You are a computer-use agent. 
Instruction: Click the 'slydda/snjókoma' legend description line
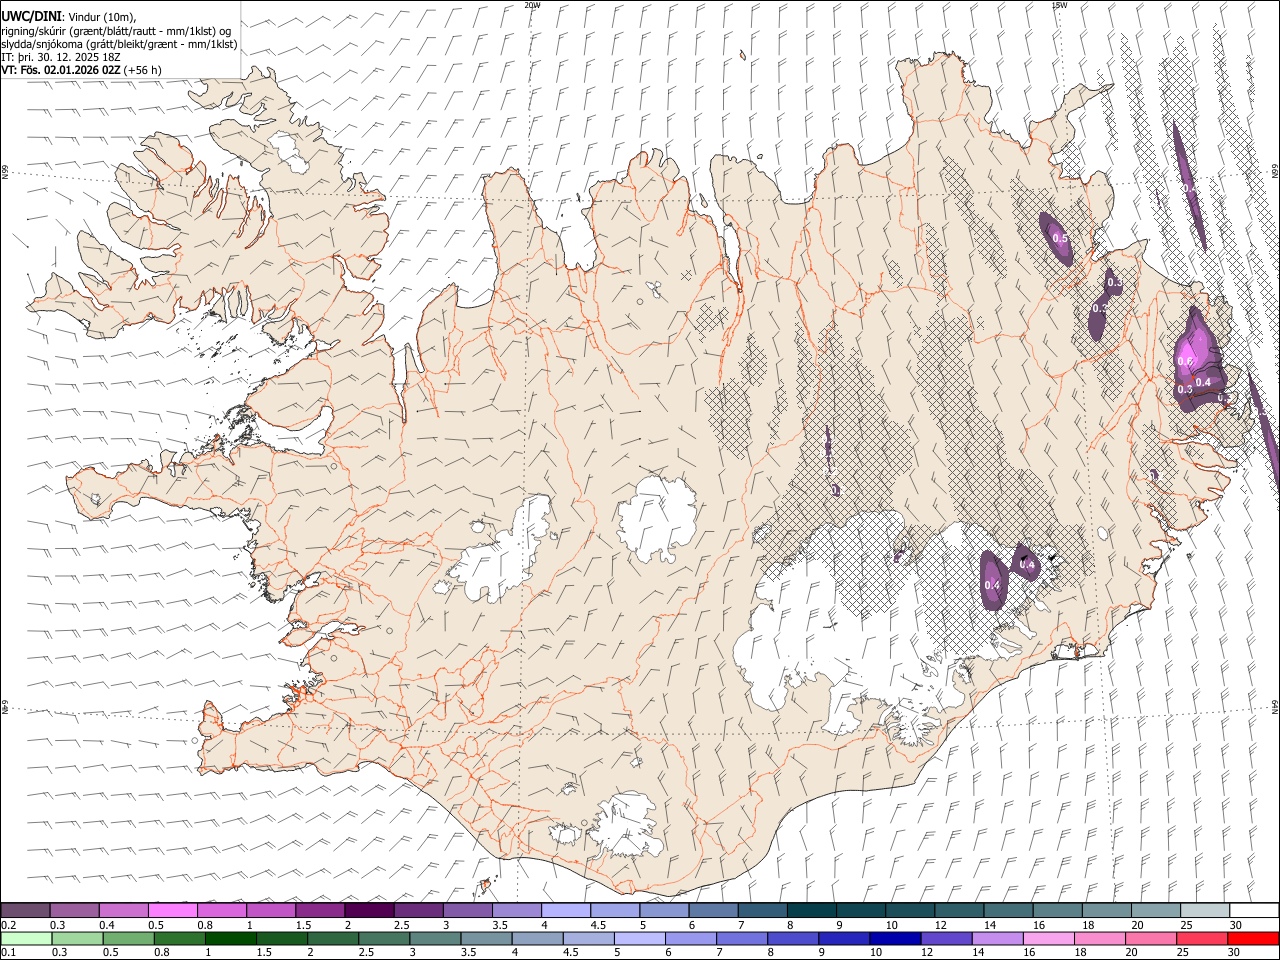pos(119,44)
